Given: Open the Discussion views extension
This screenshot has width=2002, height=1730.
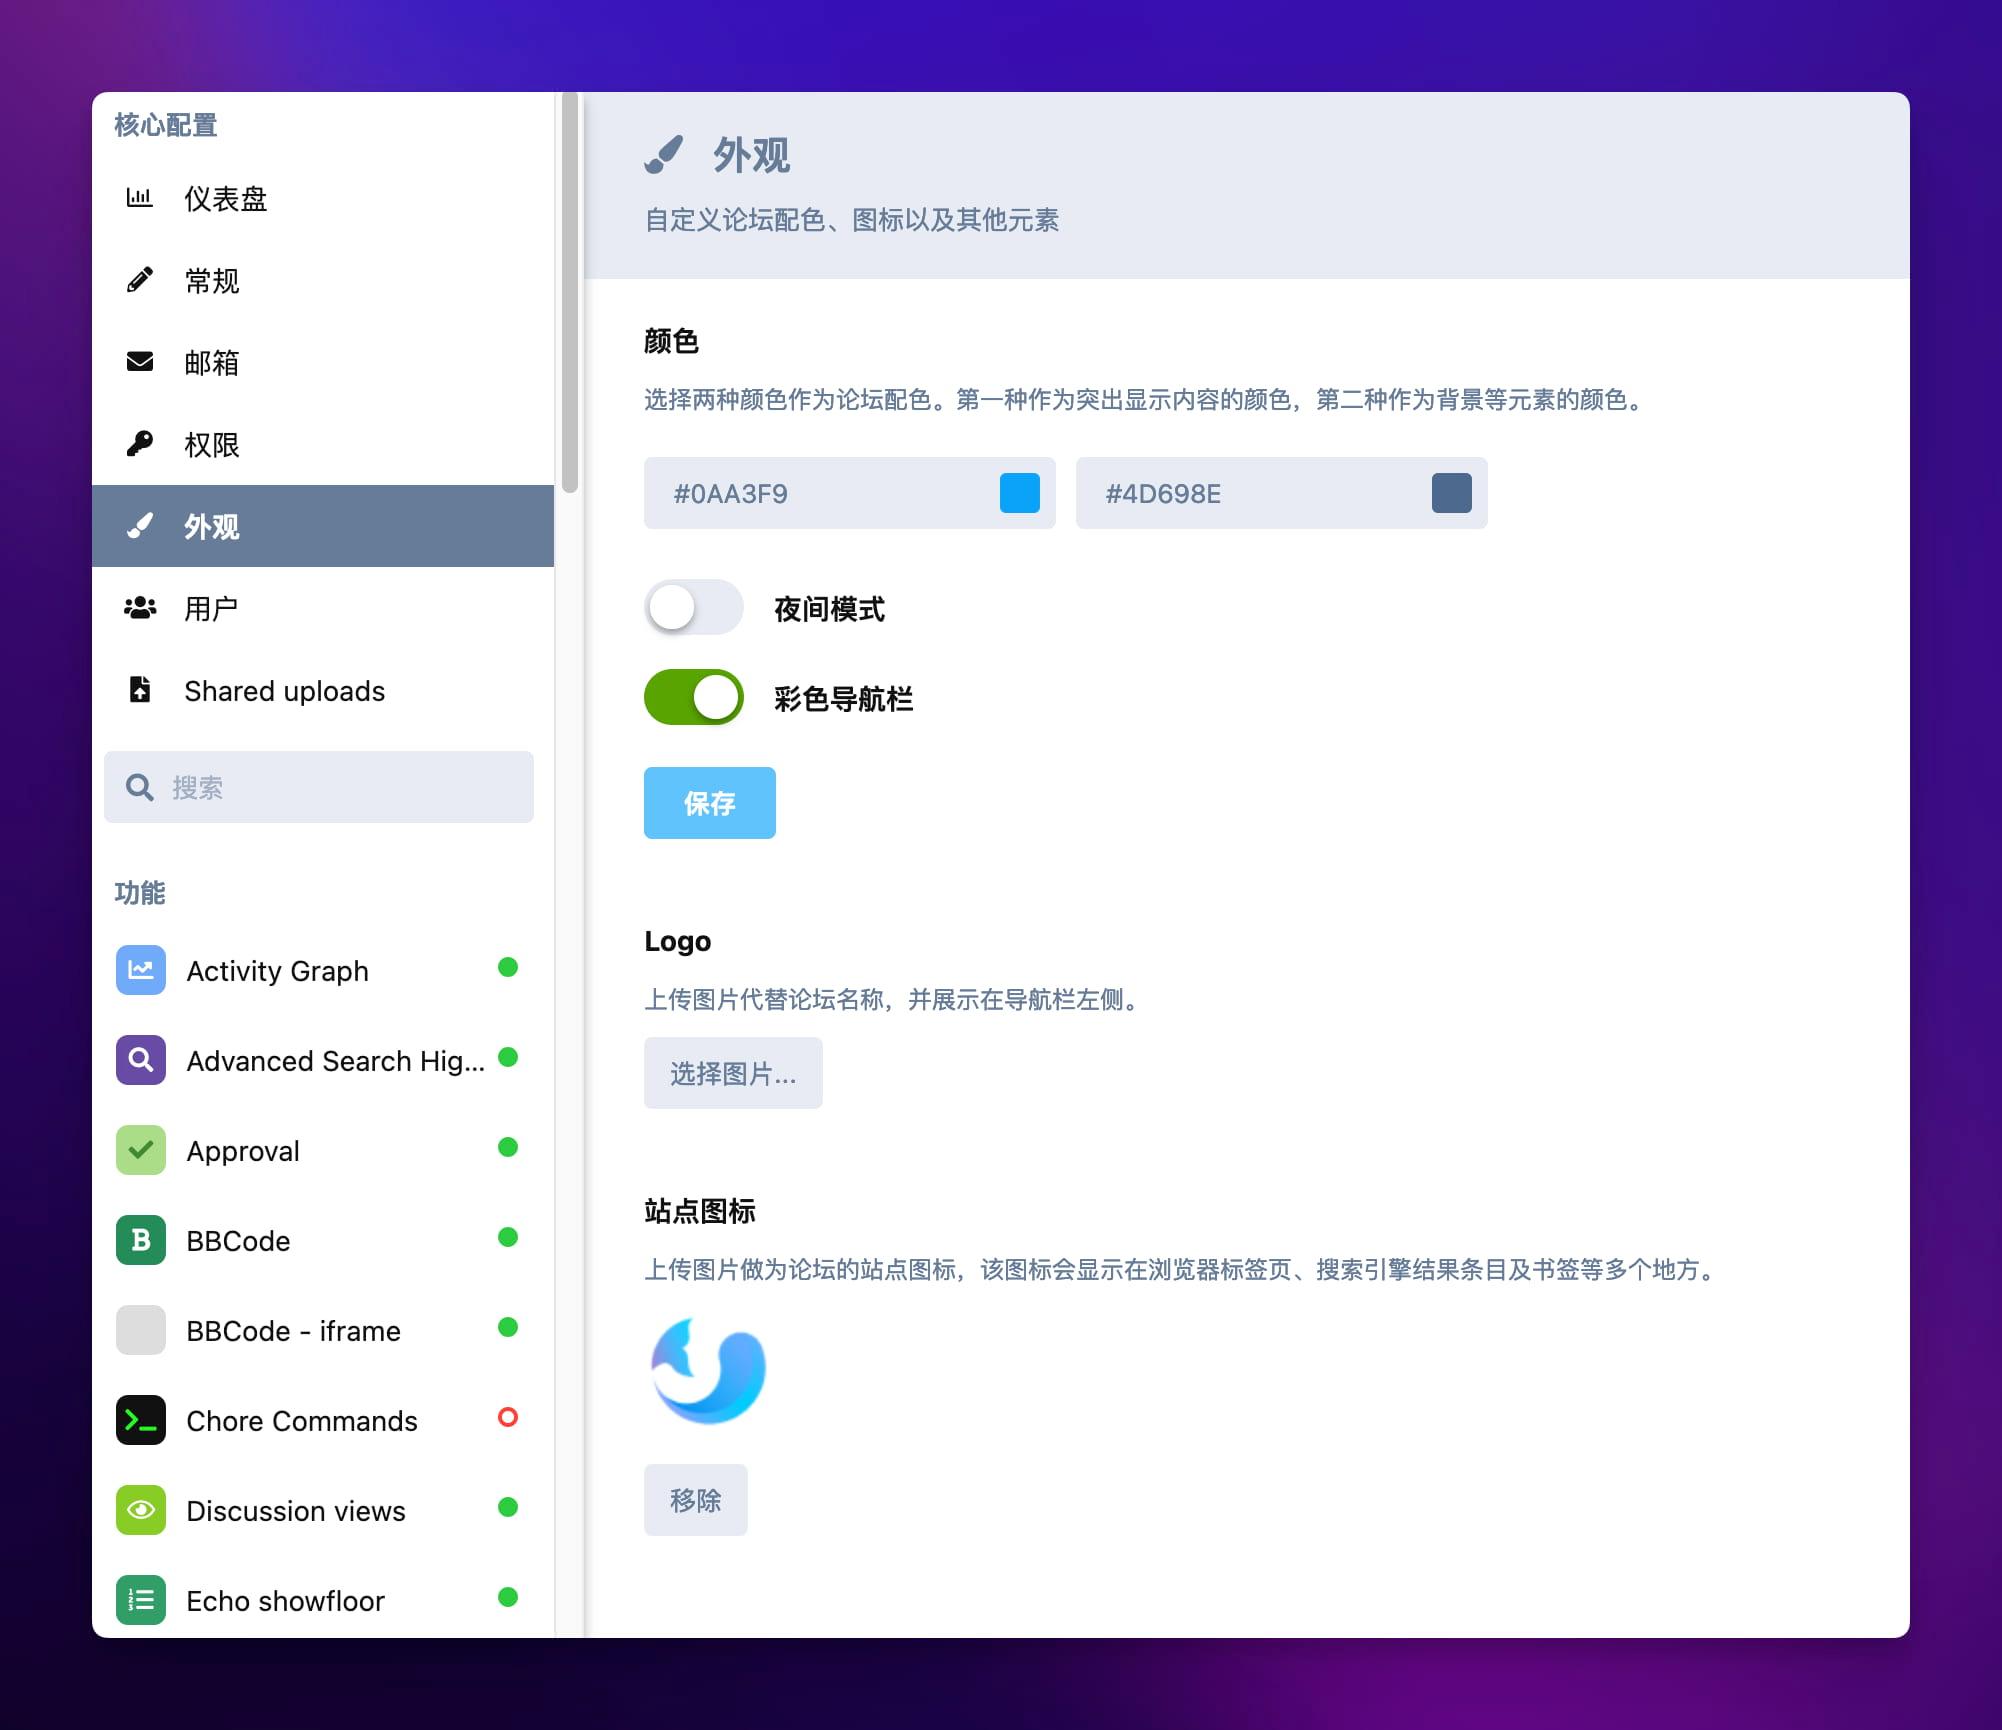Looking at the screenshot, I should (323, 1510).
